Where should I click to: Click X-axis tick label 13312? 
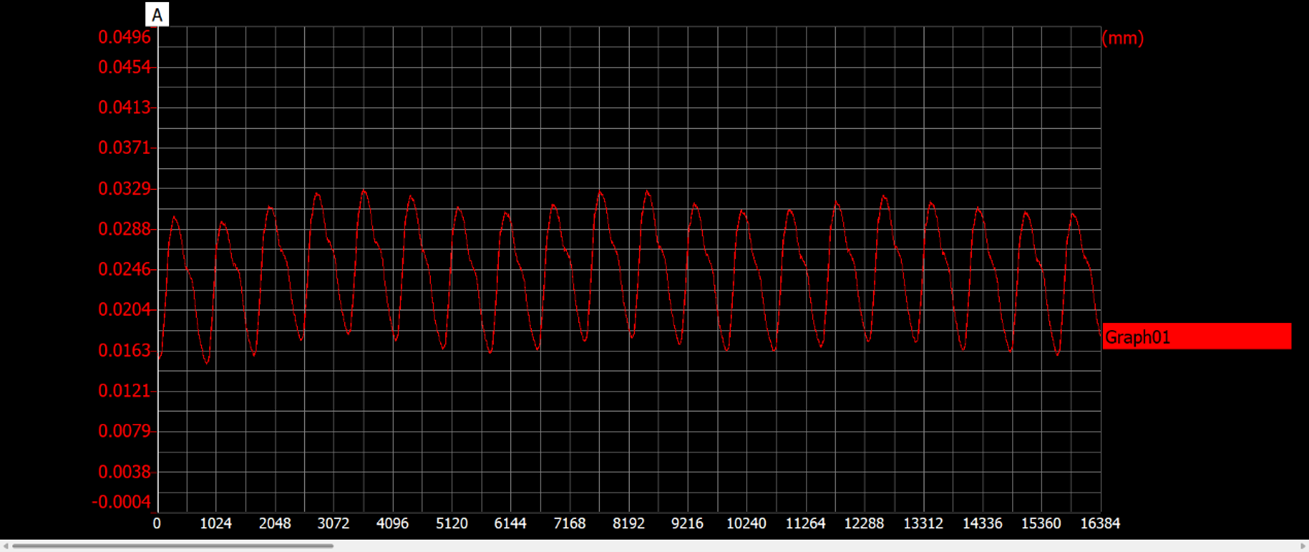(924, 523)
